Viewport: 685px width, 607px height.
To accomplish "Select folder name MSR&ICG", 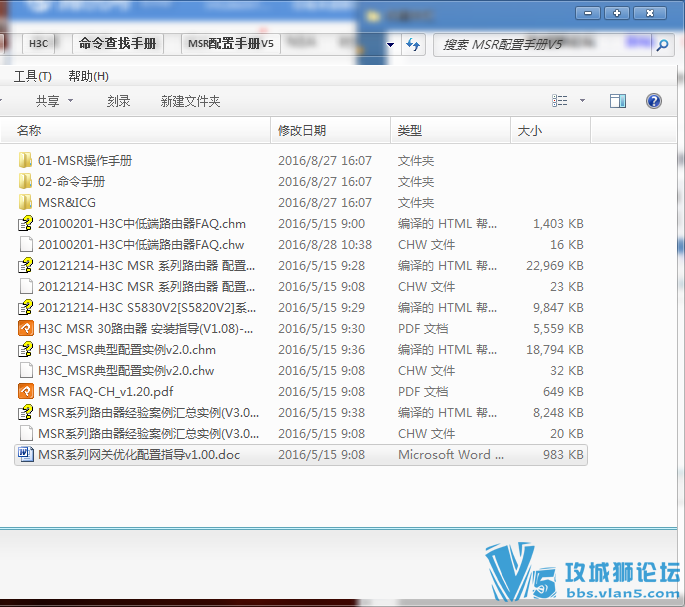I will point(67,202).
